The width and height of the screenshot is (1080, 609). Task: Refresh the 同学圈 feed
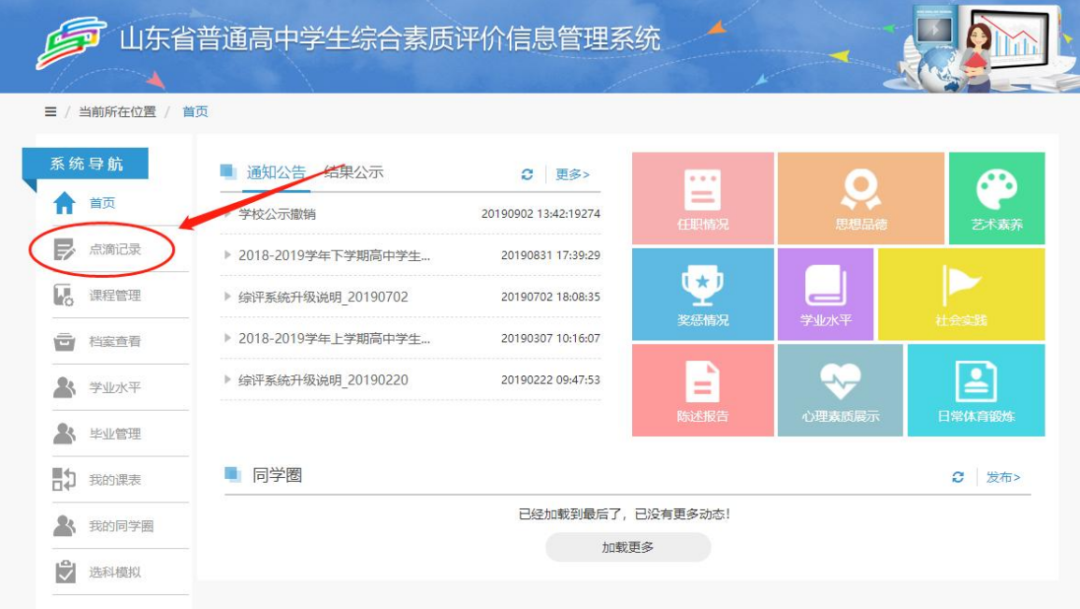click(957, 477)
